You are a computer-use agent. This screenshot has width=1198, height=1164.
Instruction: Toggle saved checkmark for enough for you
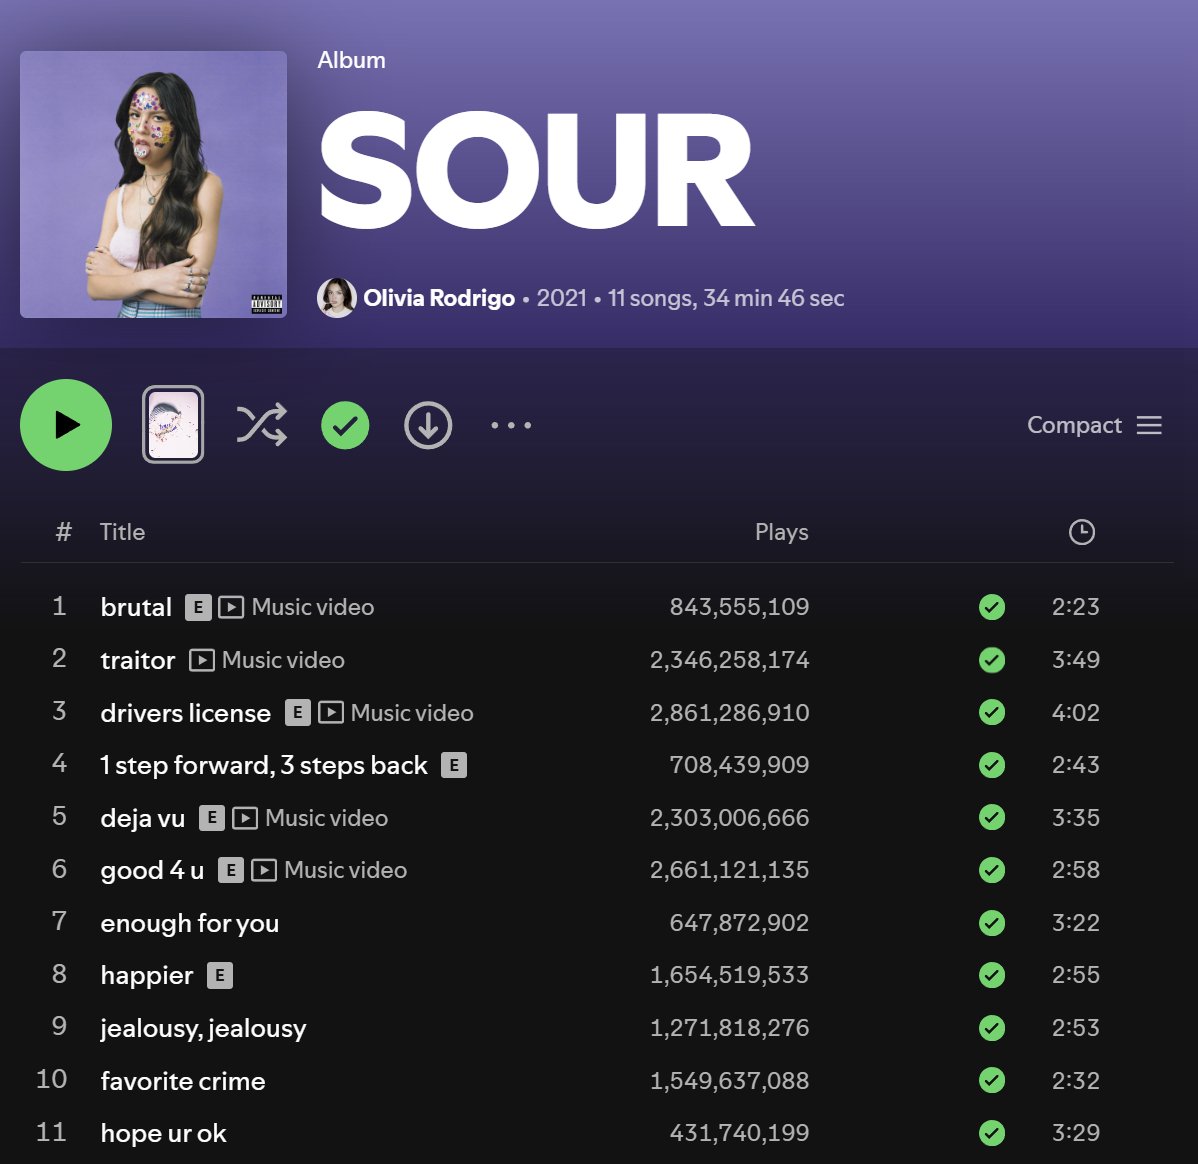click(x=992, y=922)
